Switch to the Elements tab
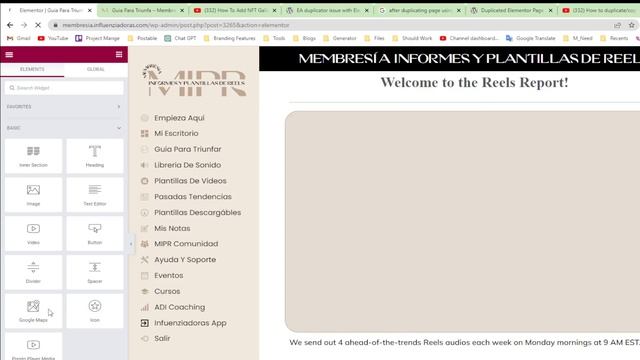 pos(32,69)
